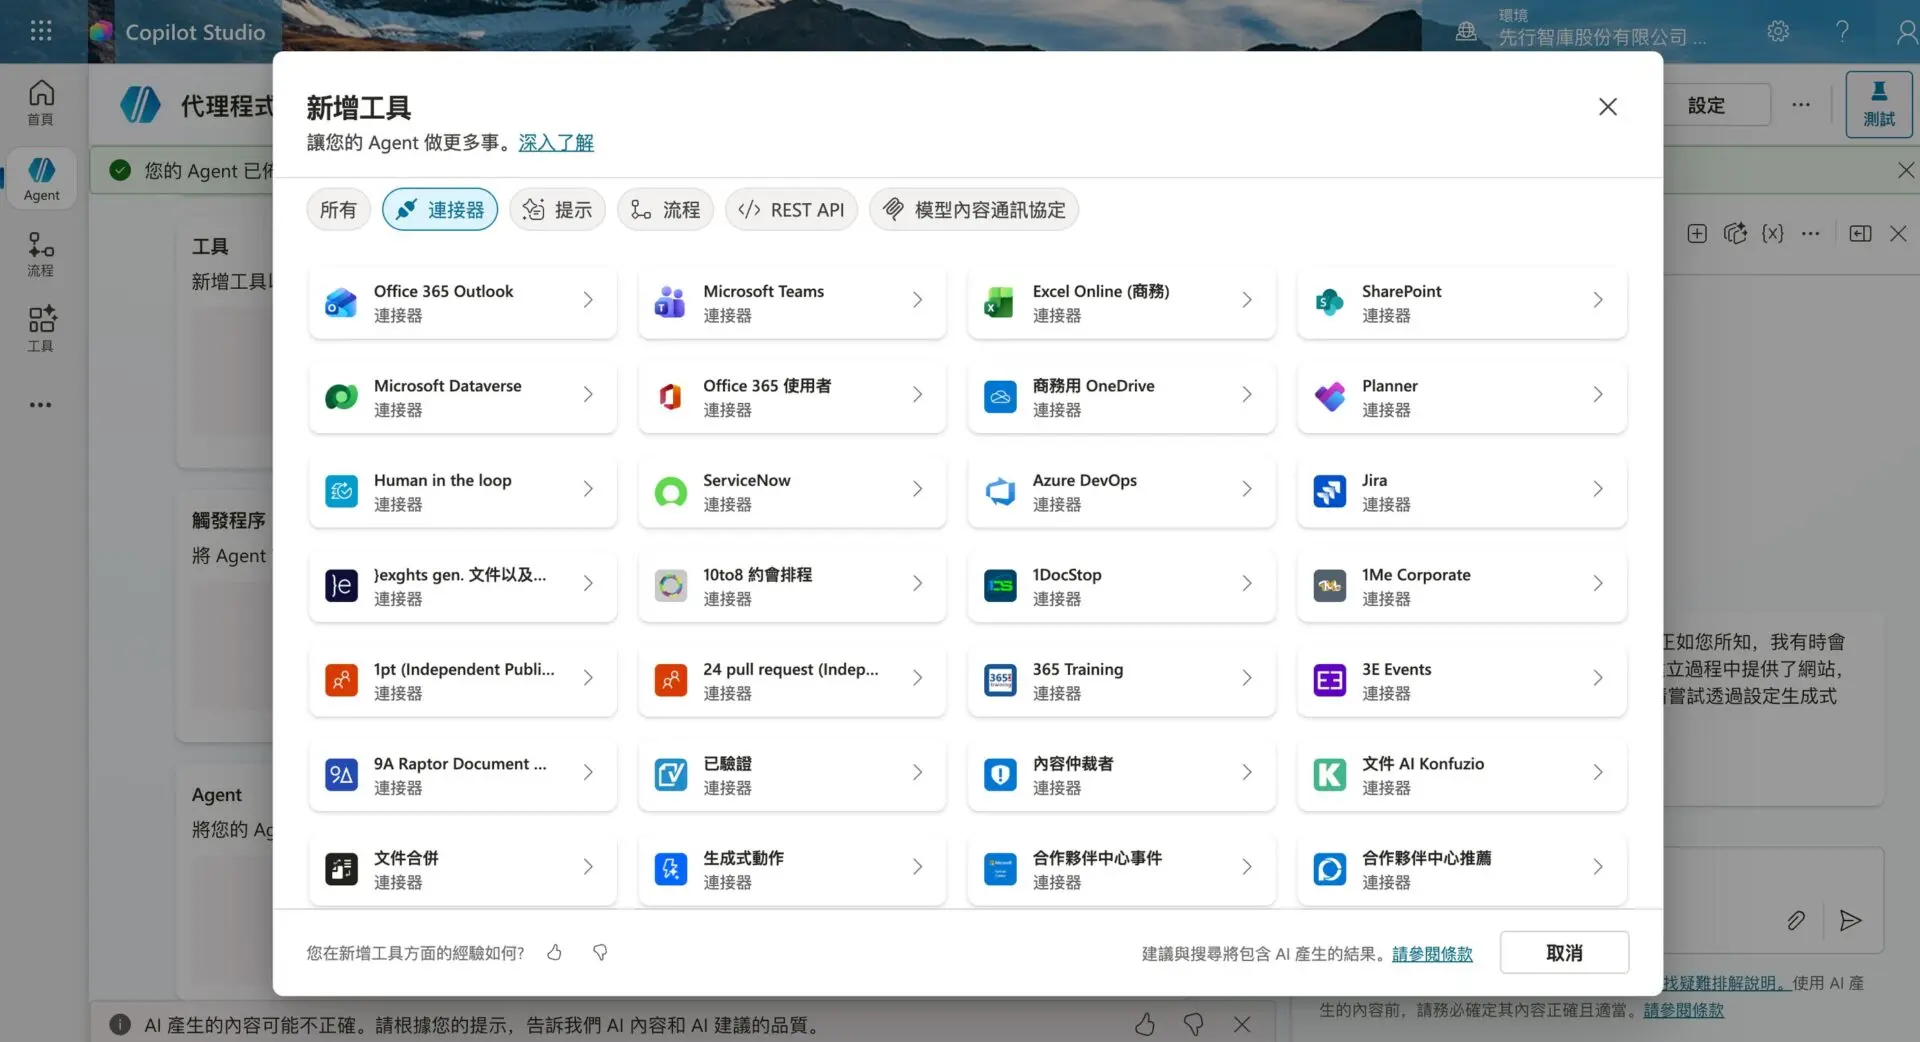Open the 請參閱條款 link in the dialog footer
The width and height of the screenshot is (1920, 1042).
1432,954
